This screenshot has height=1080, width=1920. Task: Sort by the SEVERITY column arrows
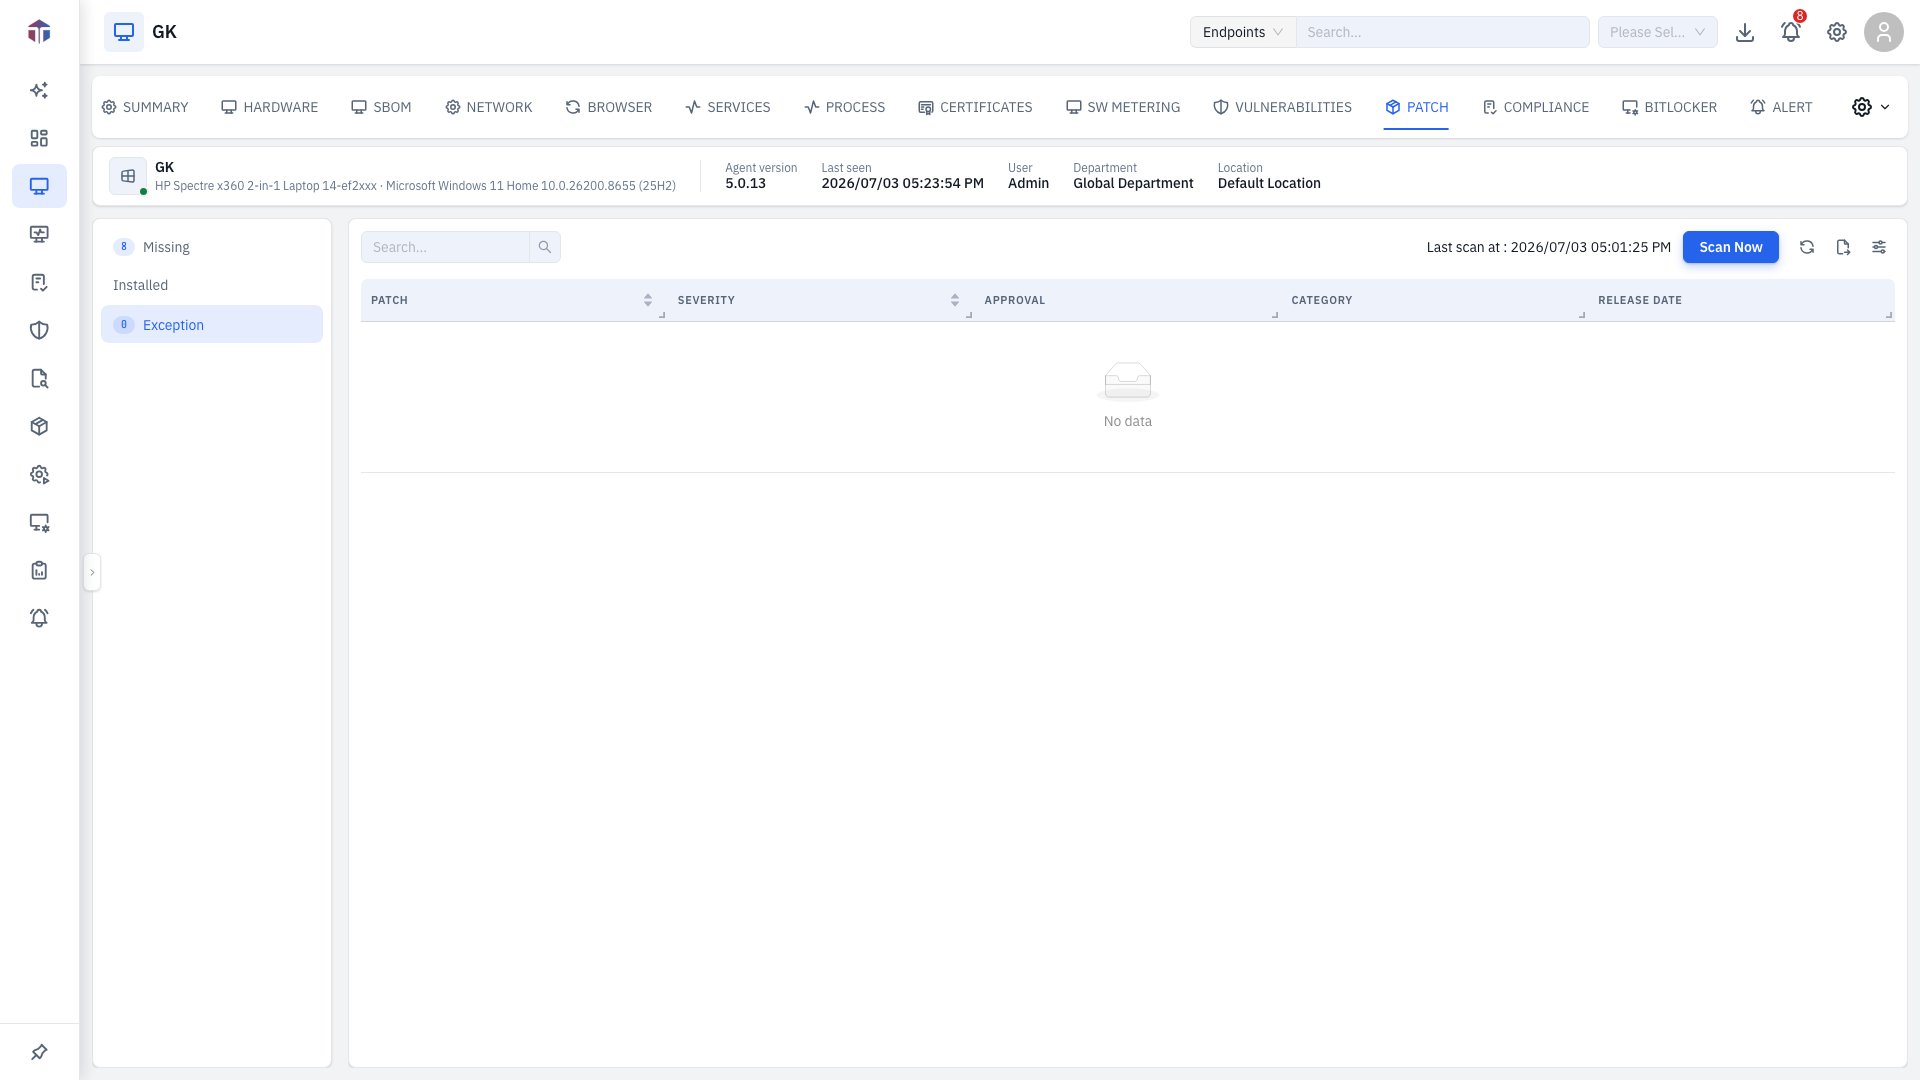955,300
